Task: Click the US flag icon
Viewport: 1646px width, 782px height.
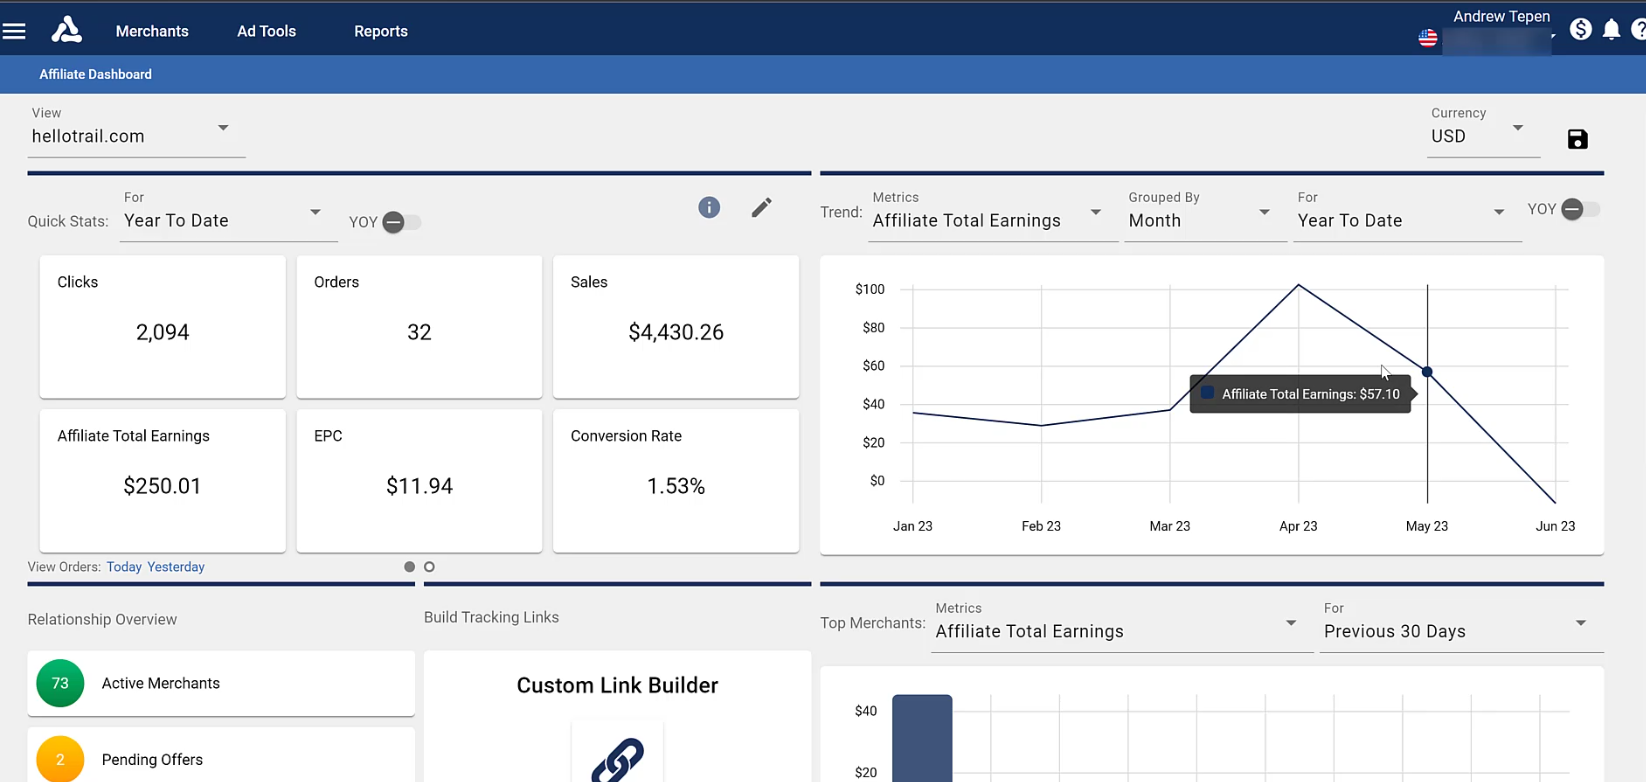Action: pos(1428,38)
